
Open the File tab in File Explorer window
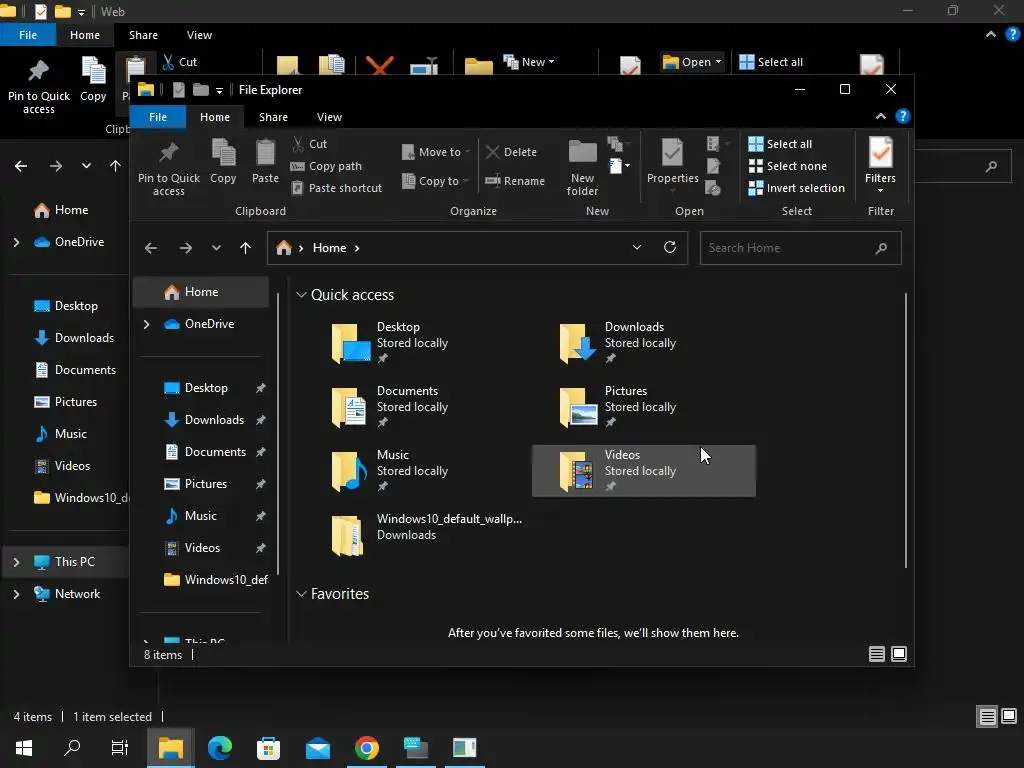point(157,117)
